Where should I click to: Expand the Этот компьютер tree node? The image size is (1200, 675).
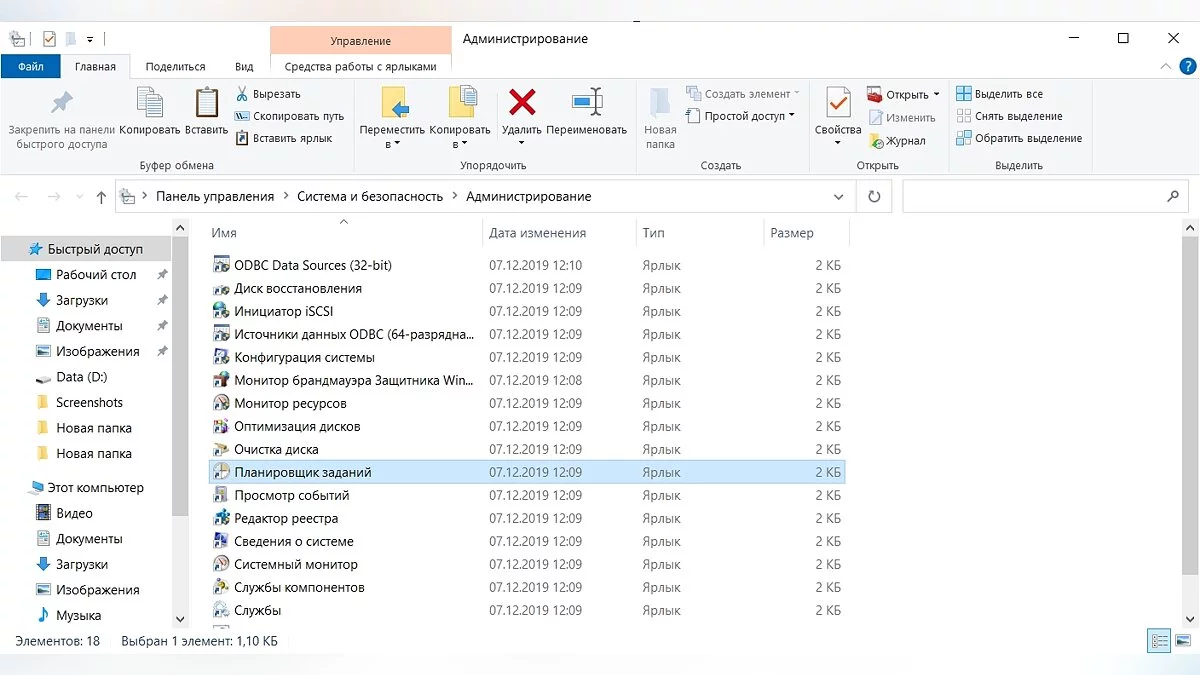click(x=23, y=488)
